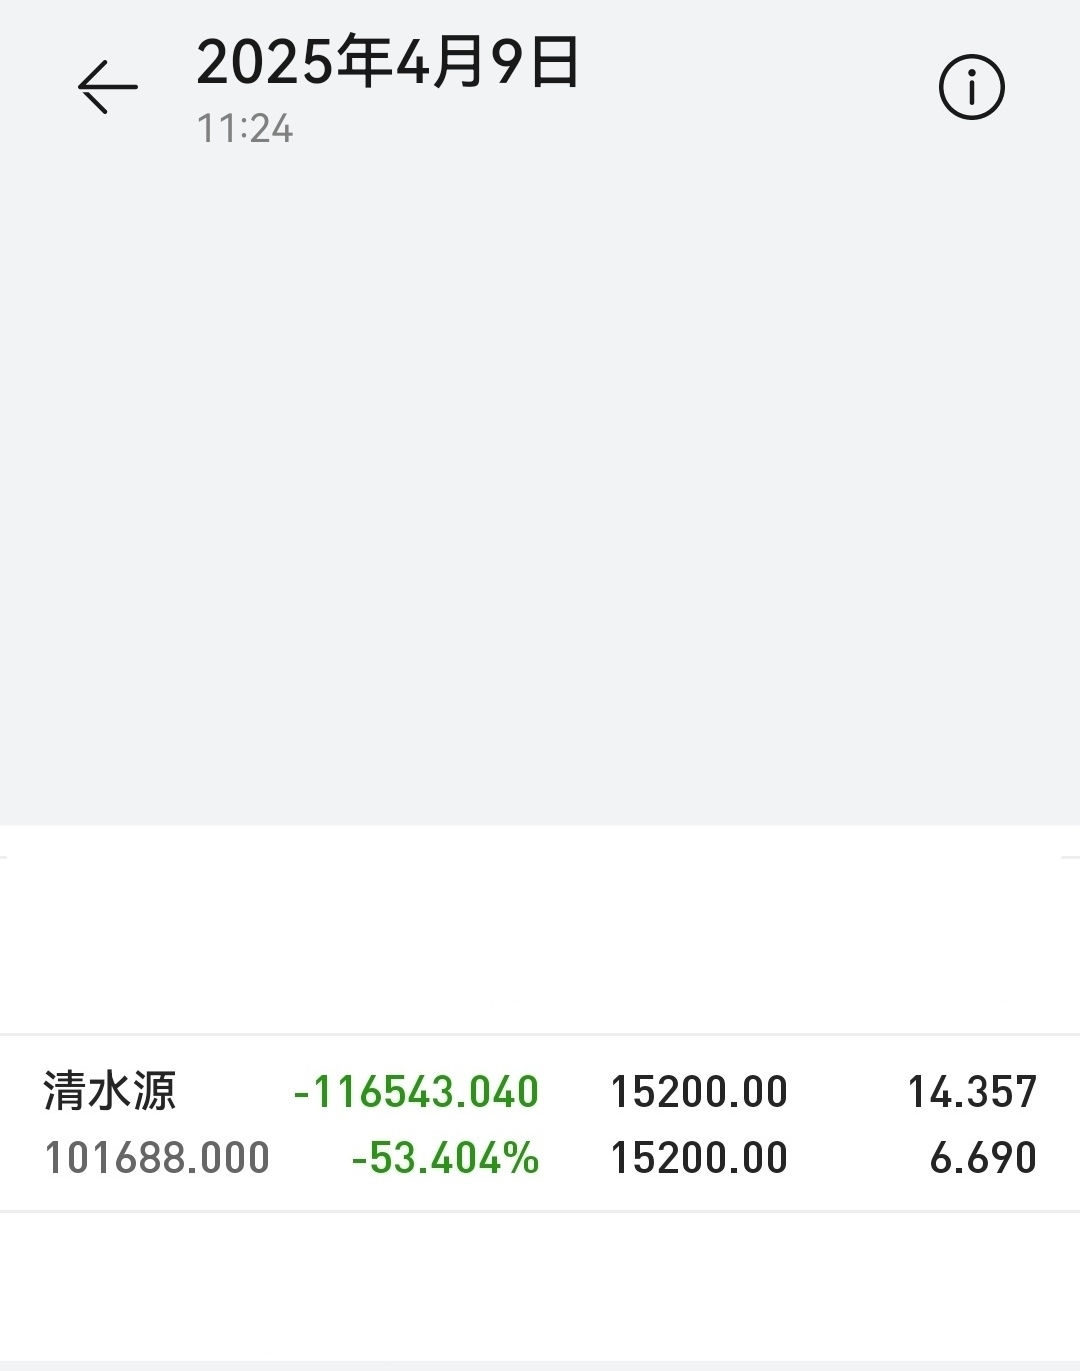Screen dimensions: 1080x1371
Task: Tap the 101688.000 market value
Action: pos(157,1158)
